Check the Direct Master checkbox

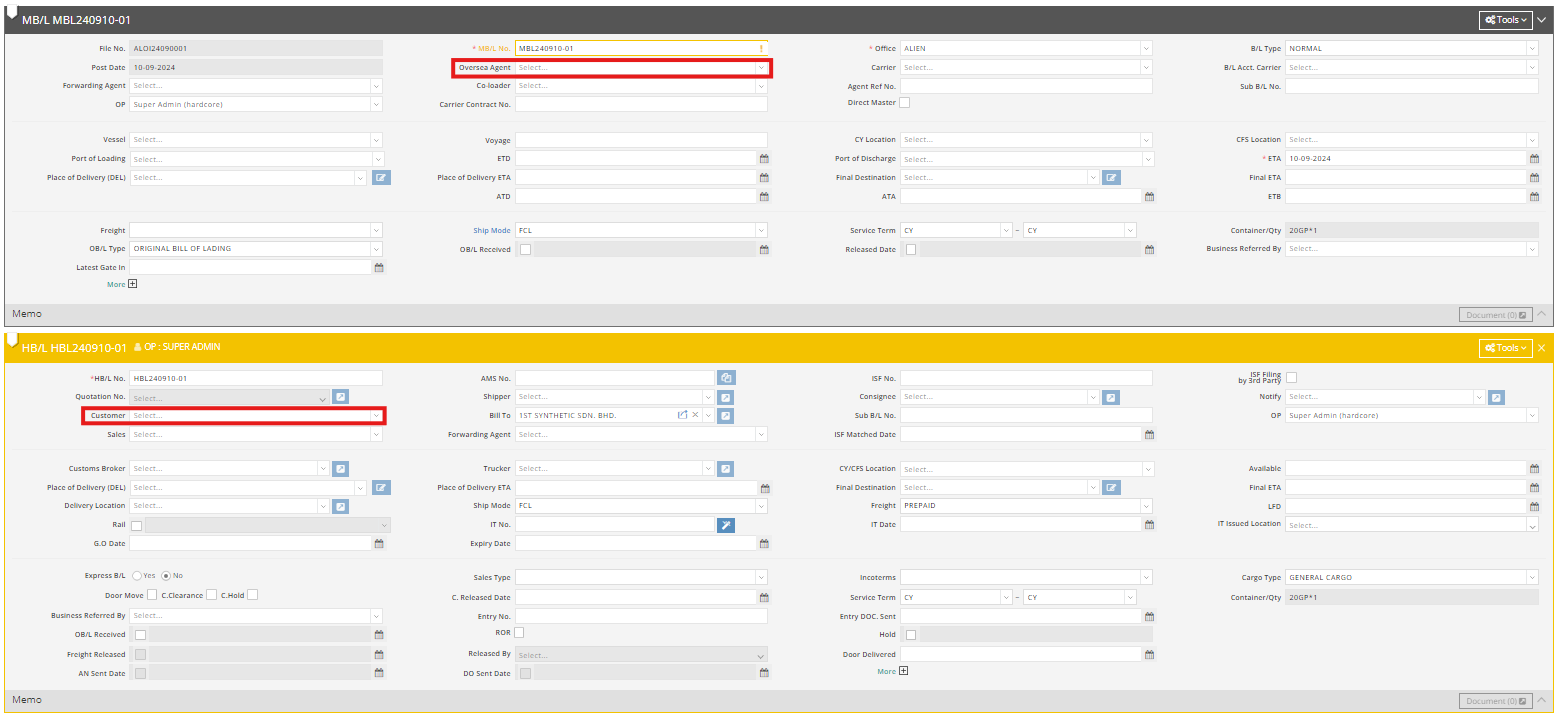904,103
